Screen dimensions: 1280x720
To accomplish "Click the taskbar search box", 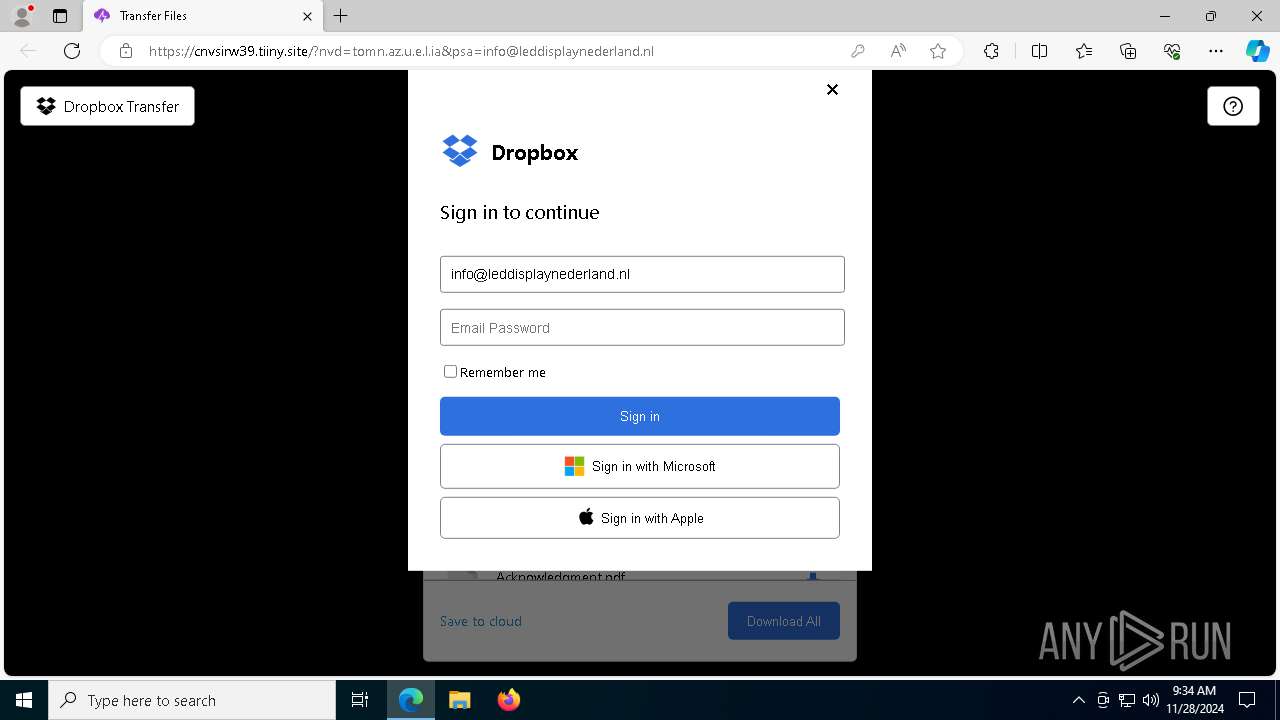I will 192,700.
